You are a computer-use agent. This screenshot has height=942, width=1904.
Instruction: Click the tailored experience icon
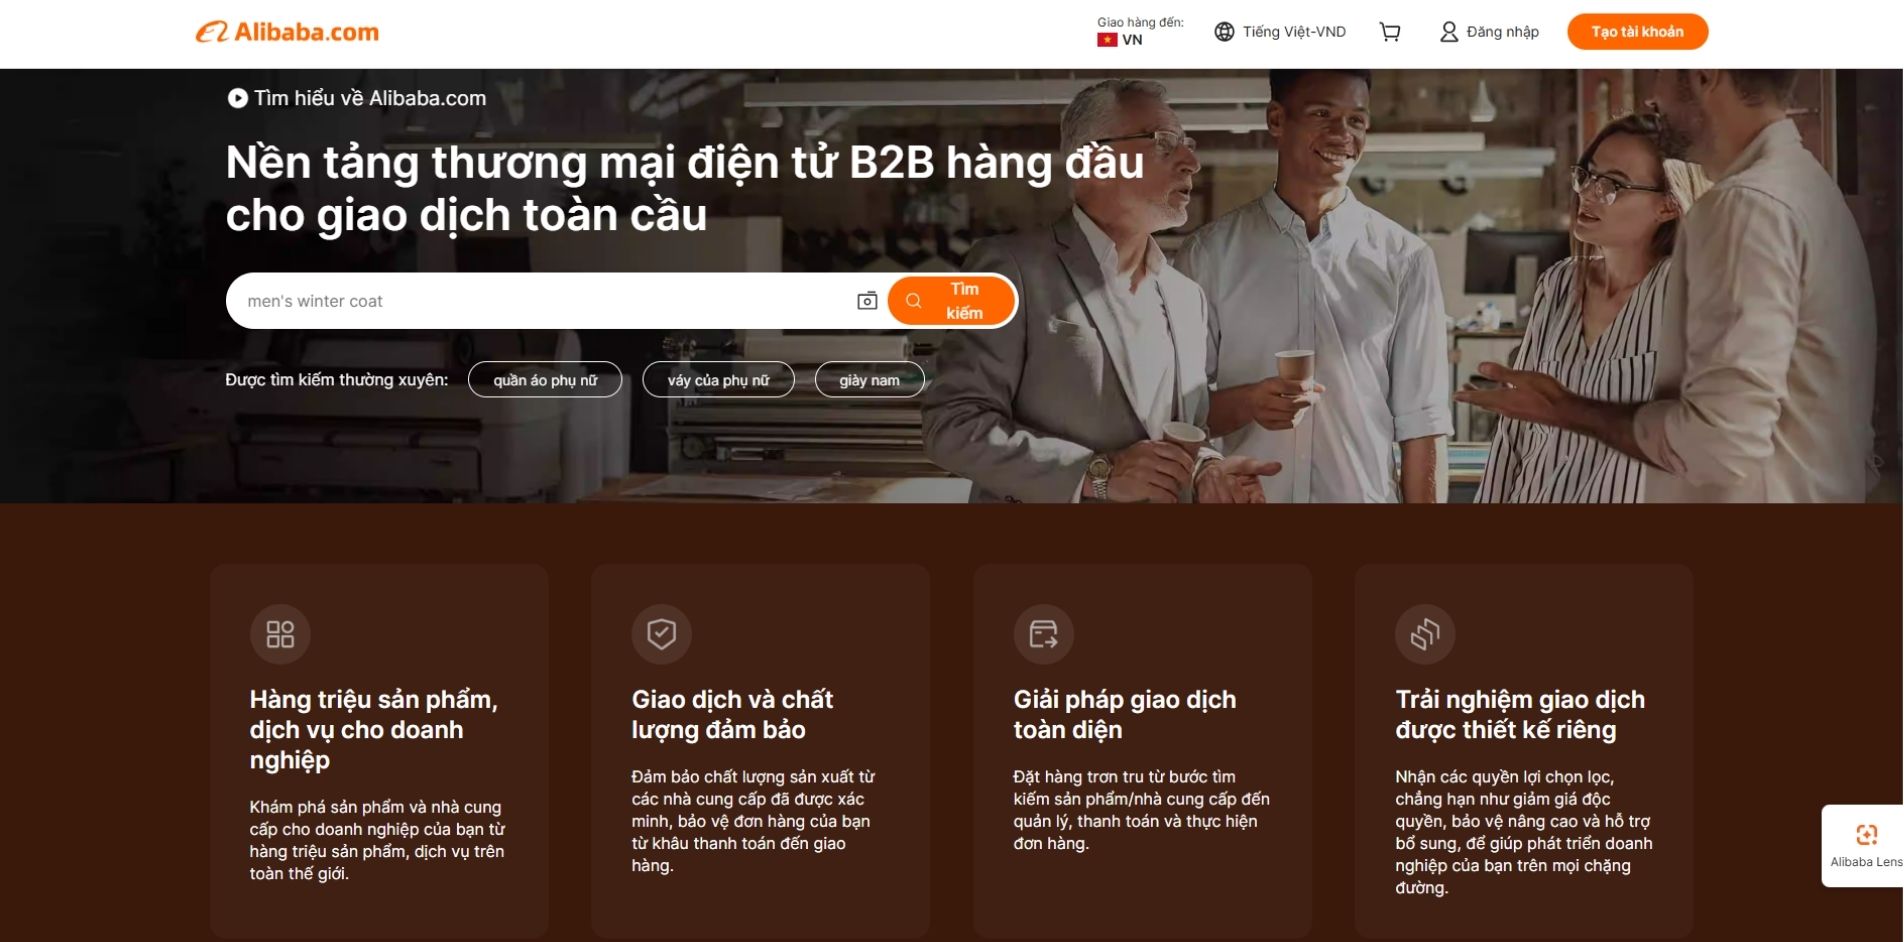(1425, 634)
